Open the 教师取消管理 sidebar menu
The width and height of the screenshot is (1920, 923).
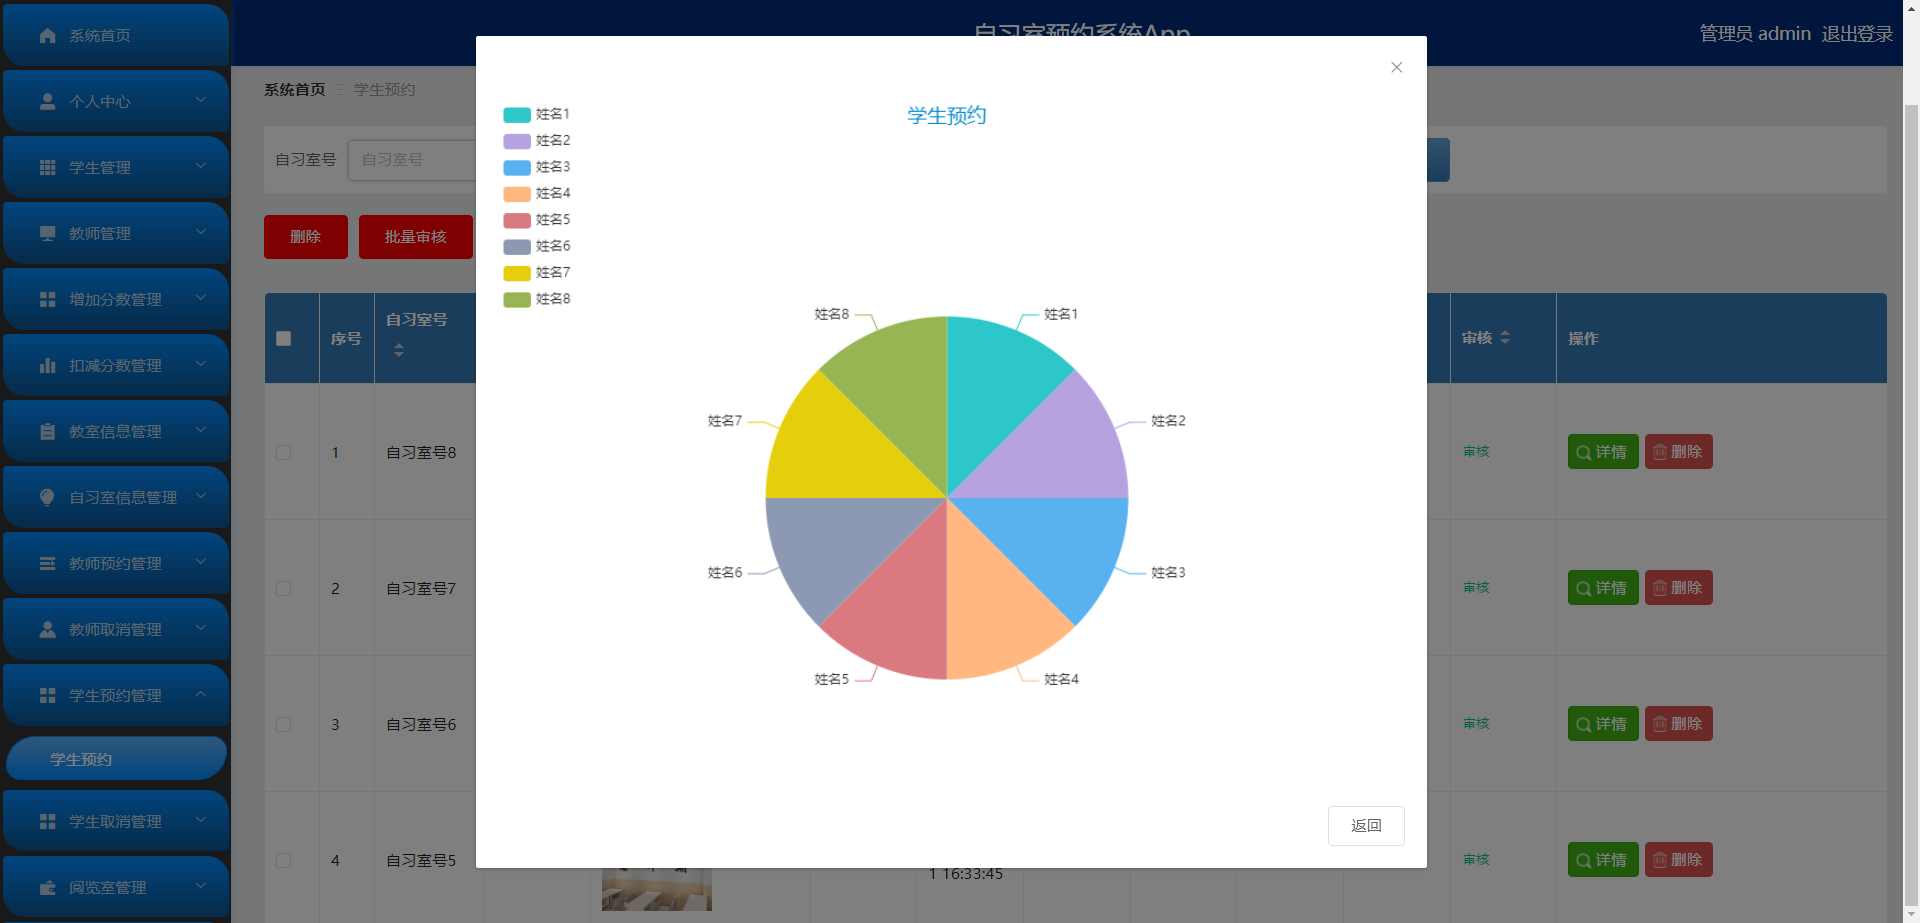point(116,629)
